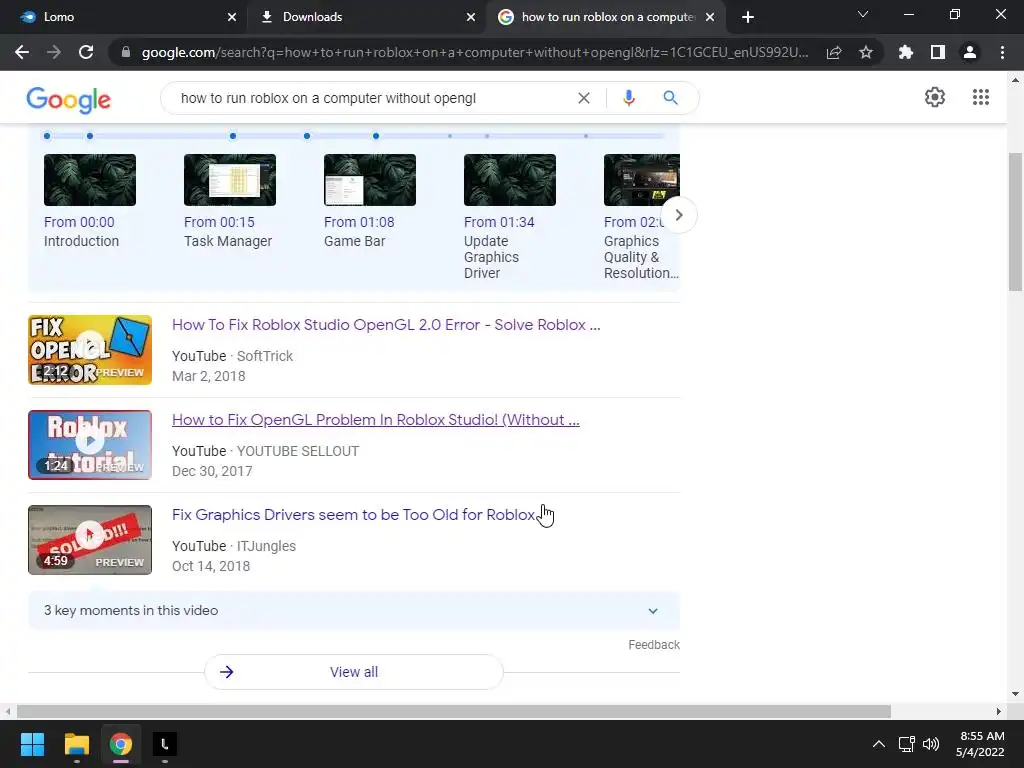Viewport: 1024px width, 768px height.
Task: Jump to From 01:34 timestamp link
Action: 499,222
